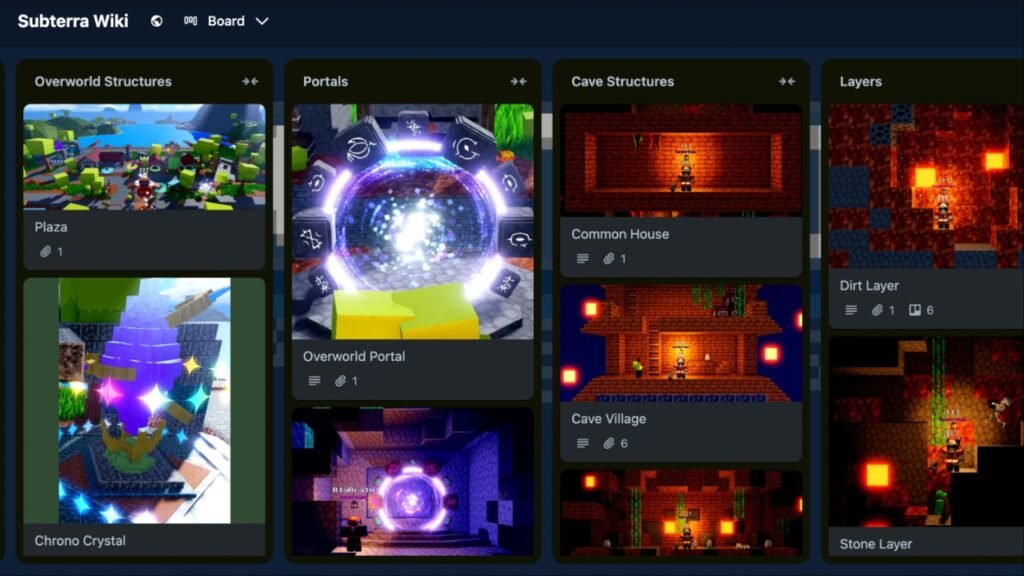Click the paperclip attachment icon on the Plaza card
Screen dimensions: 1024x576
click(48, 251)
